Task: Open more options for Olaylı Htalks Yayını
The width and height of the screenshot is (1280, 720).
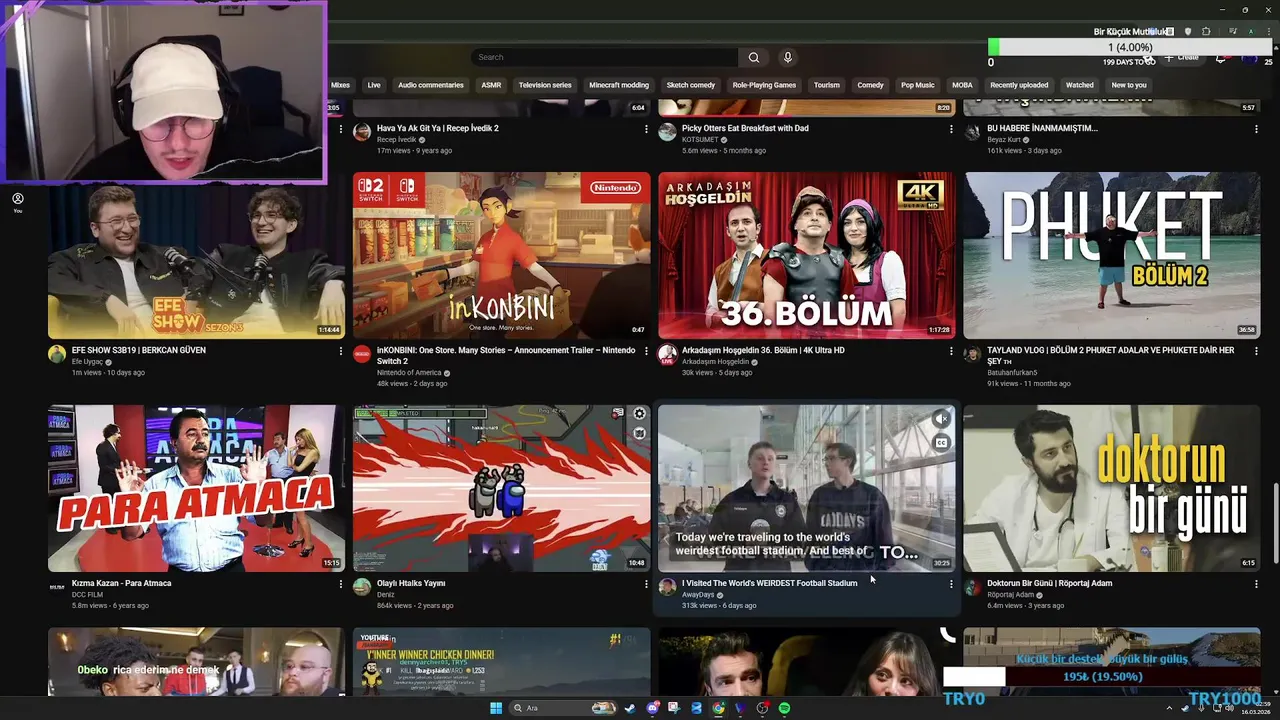Action: click(646, 584)
